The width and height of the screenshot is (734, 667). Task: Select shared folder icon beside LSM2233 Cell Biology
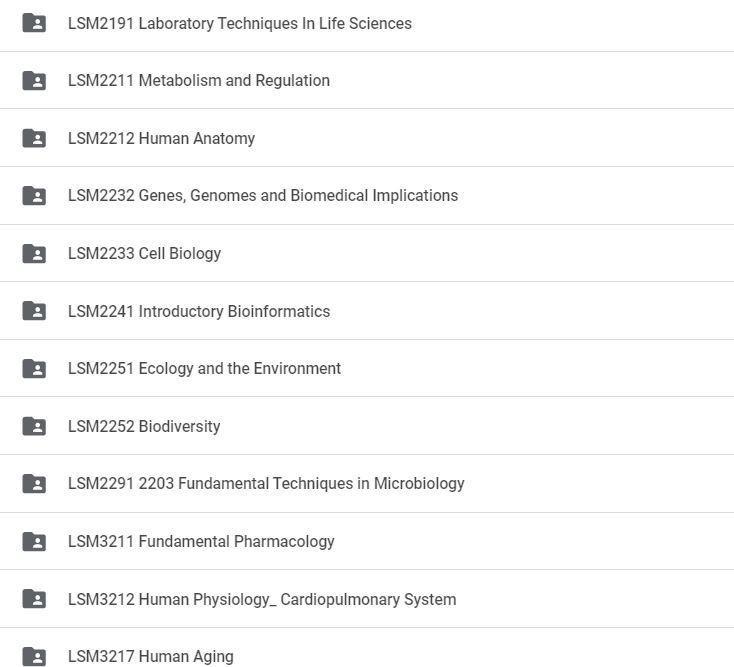click(34, 253)
